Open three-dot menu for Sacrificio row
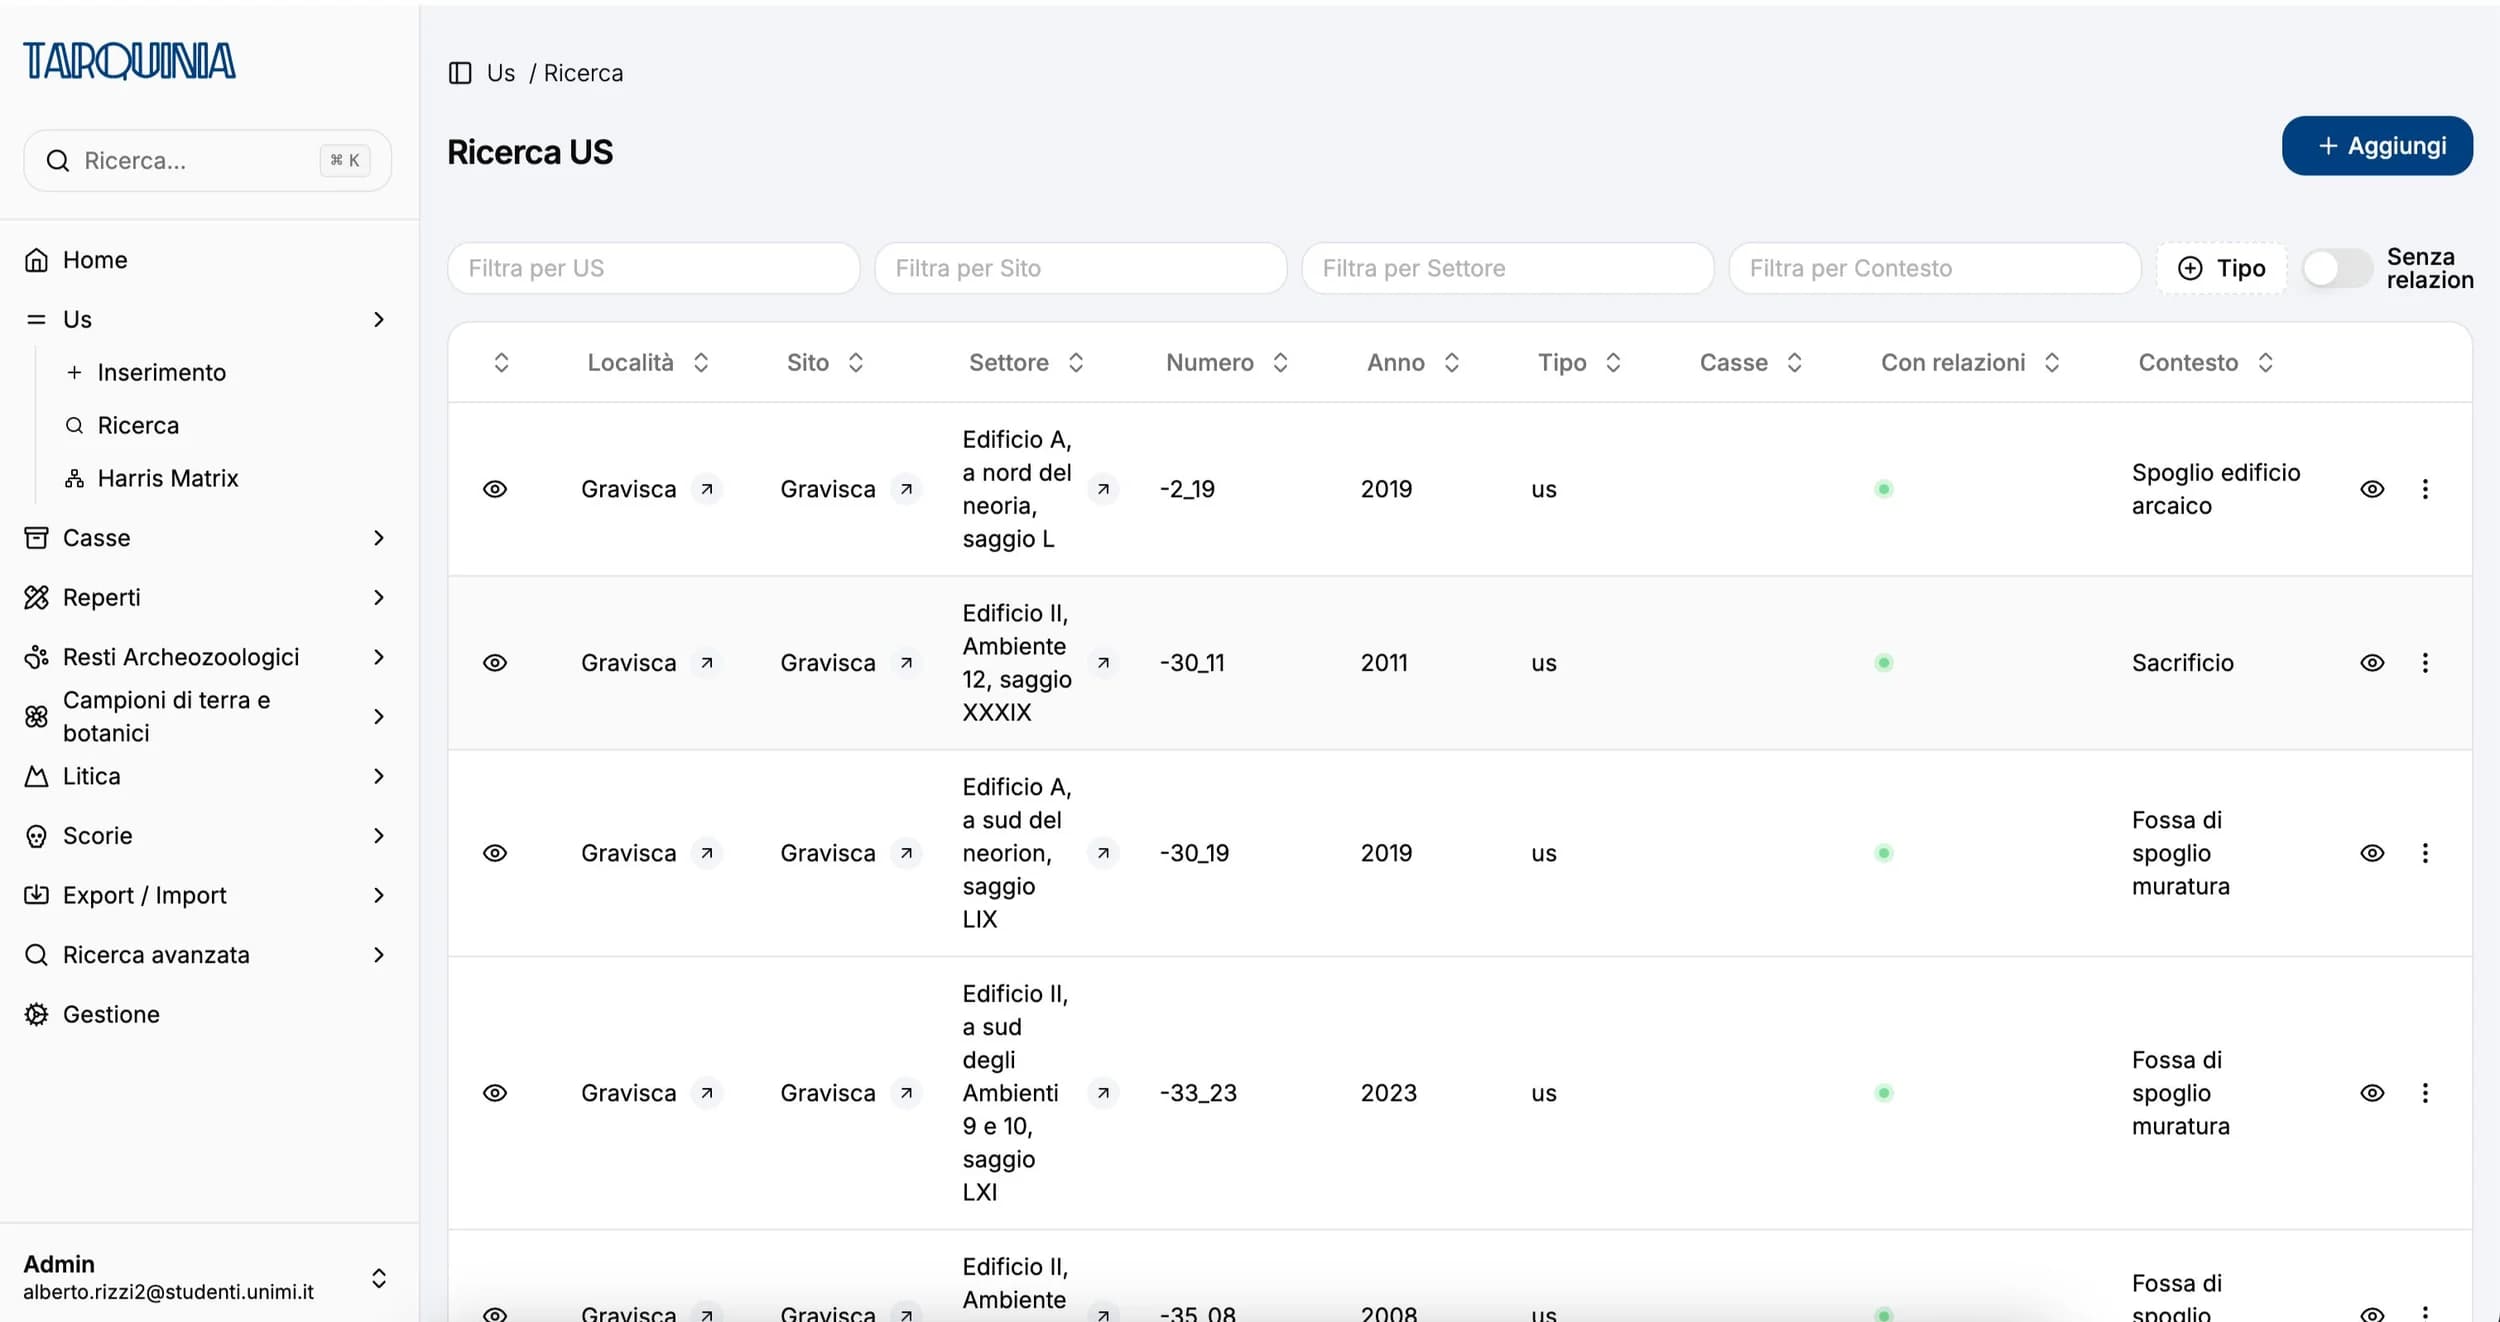This screenshot has width=2500, height=1322. (2425, 663)
